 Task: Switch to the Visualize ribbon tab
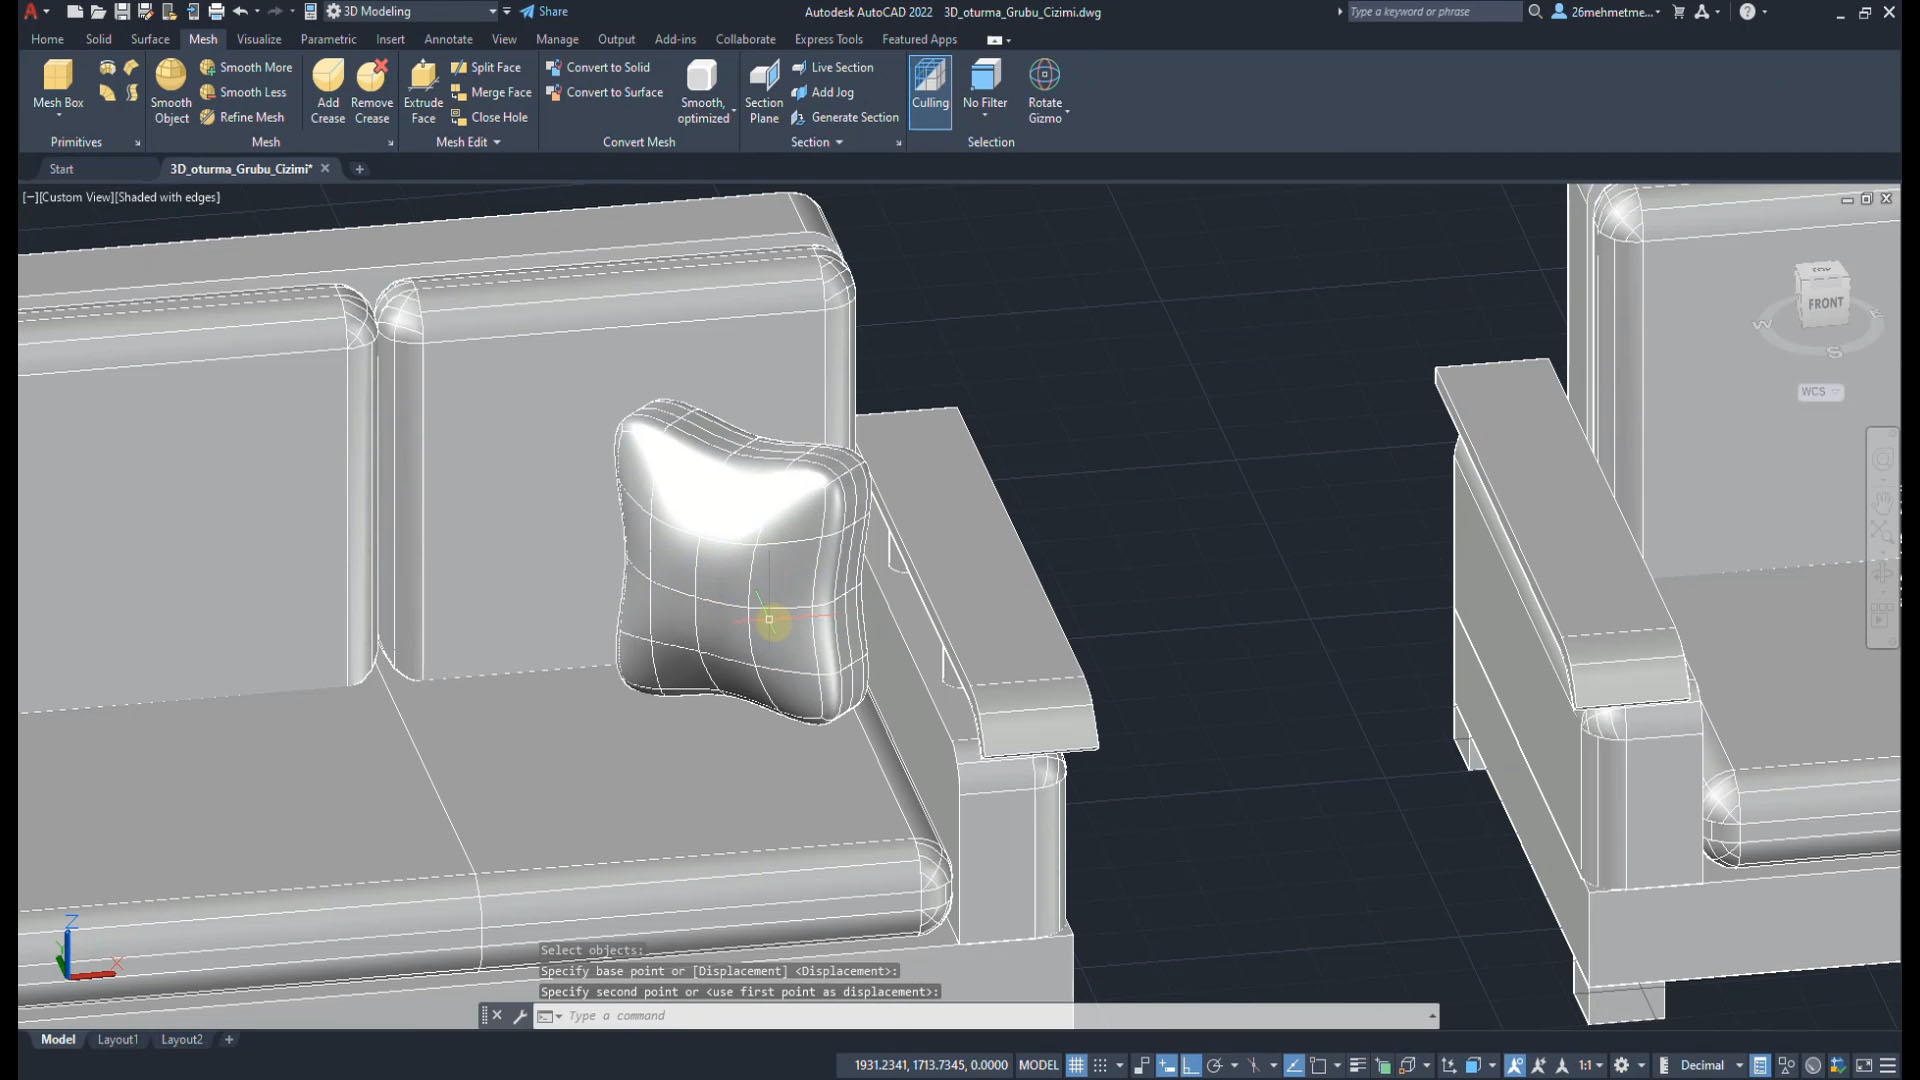point(258,39)
